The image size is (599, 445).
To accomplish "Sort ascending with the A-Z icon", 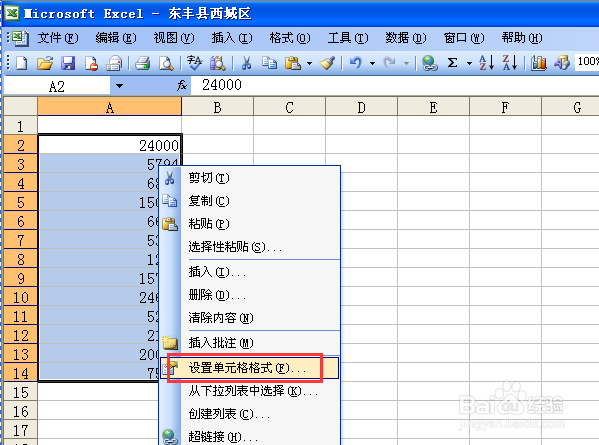I will pyautogui.click(x=487, y=63).
